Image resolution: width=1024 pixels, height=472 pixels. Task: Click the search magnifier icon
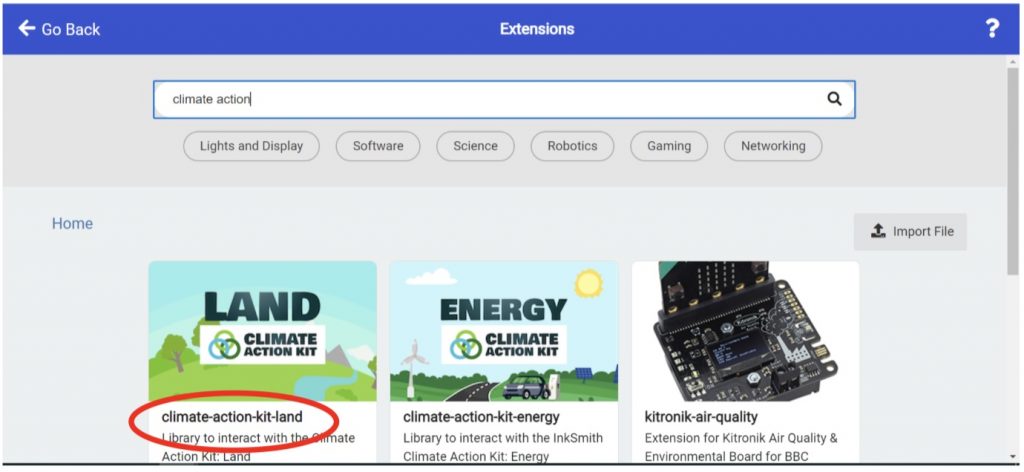coord(834,99)
